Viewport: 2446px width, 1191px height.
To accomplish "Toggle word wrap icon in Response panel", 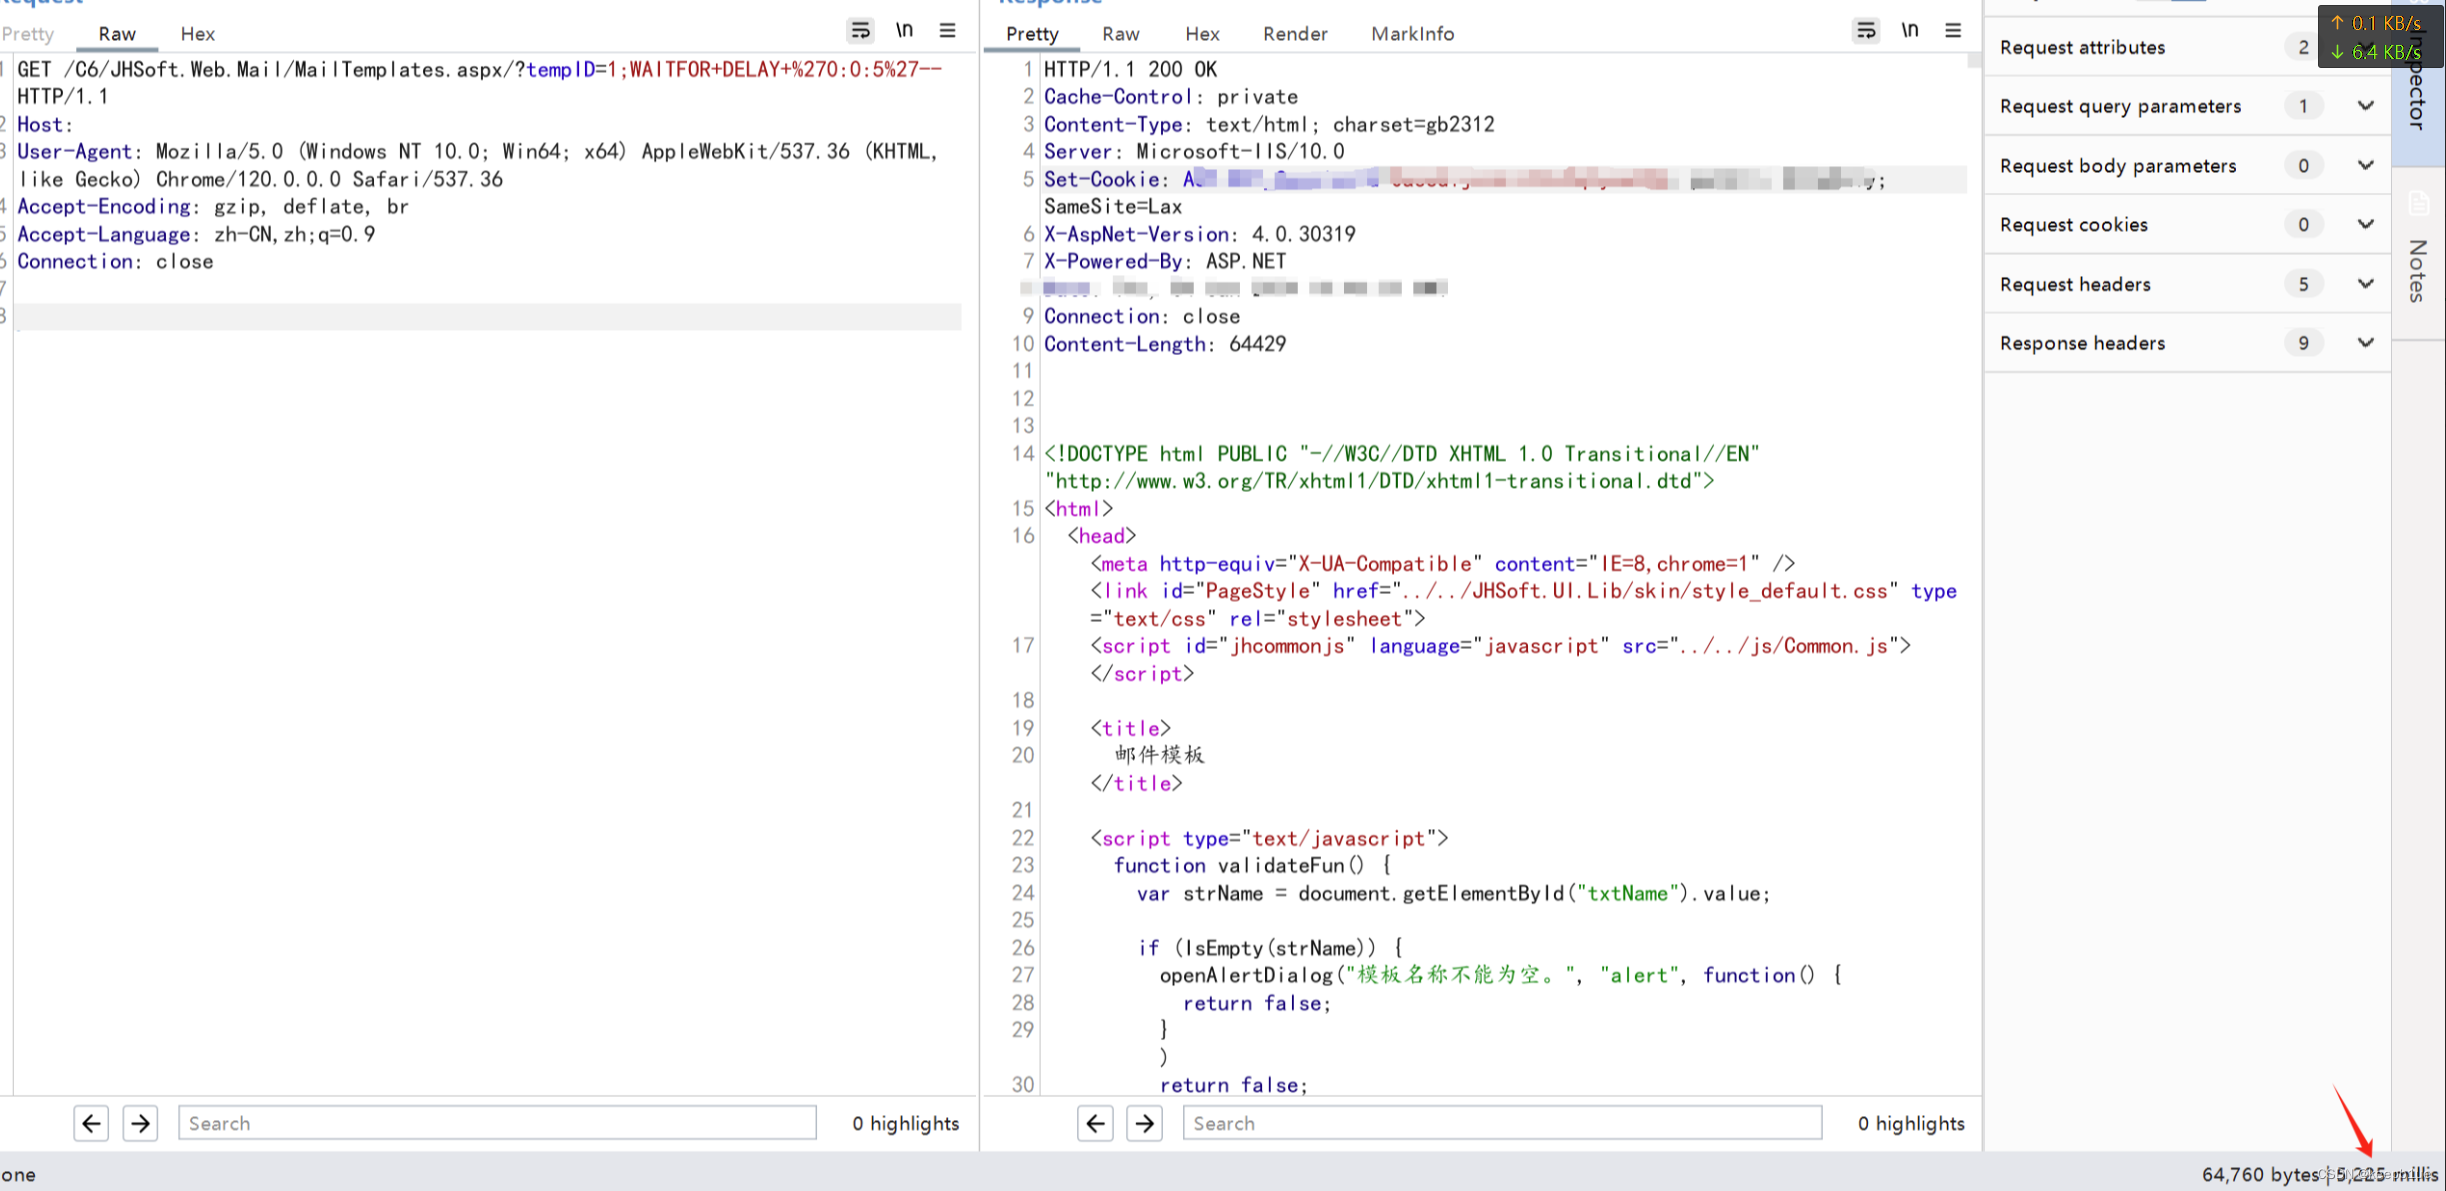I will [x=1866, y=31].
